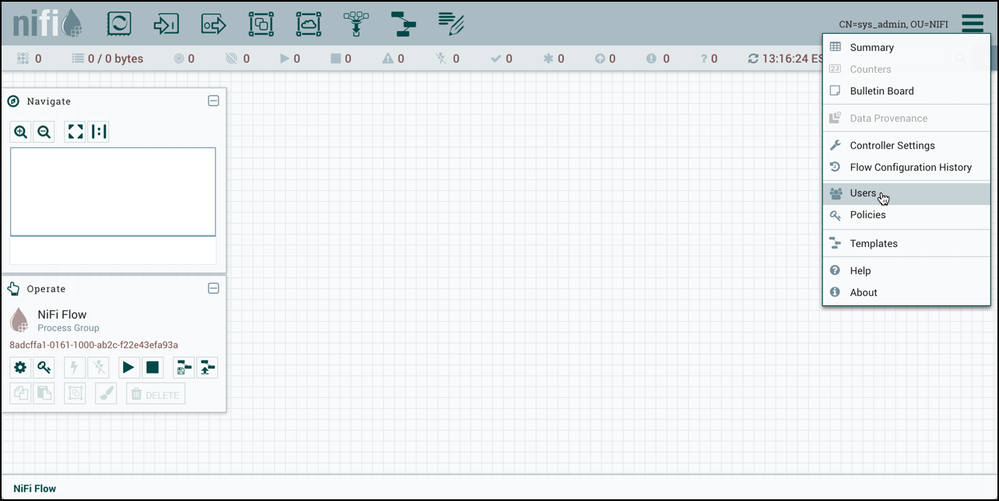This screenshot has height=501, width=999.
Task: Click the Group icon in Operate
Action: coord(75,393)
